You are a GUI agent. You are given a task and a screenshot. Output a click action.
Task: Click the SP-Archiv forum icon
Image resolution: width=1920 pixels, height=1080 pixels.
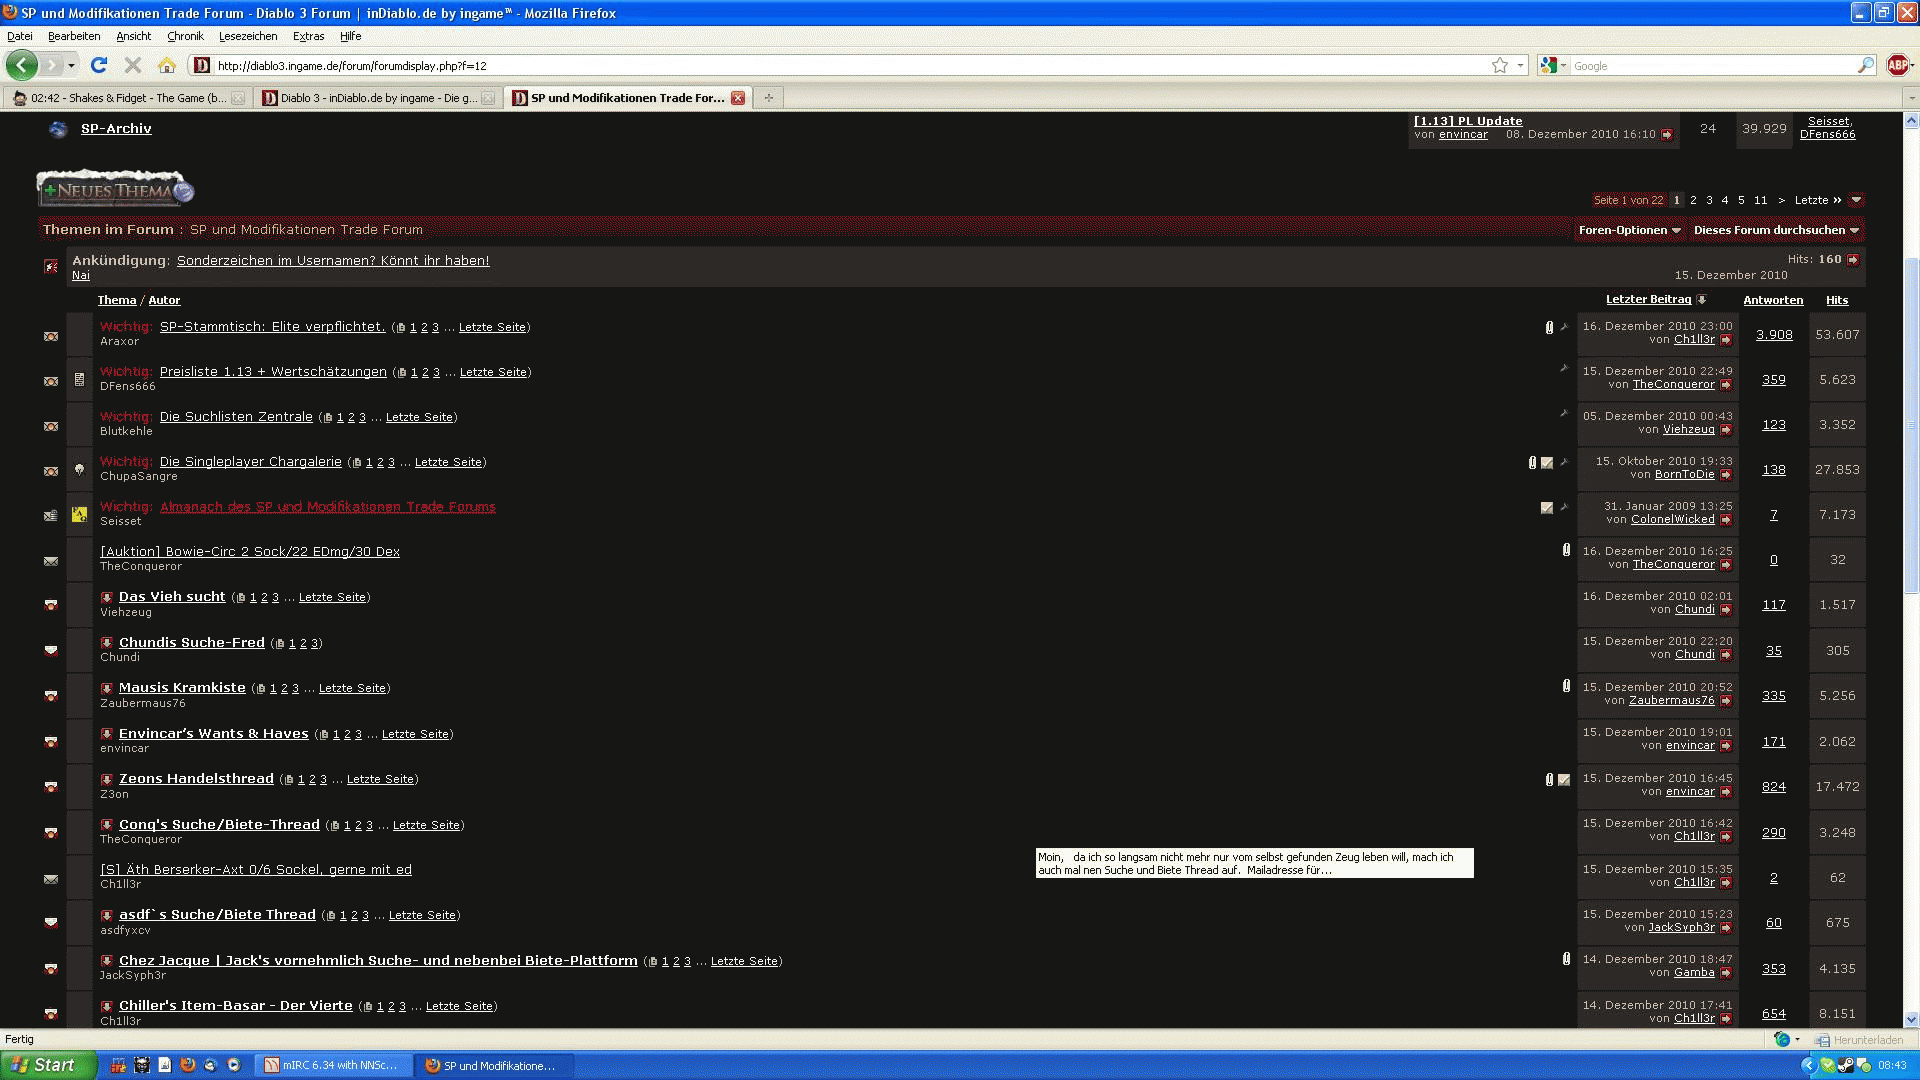click(58, 129)
